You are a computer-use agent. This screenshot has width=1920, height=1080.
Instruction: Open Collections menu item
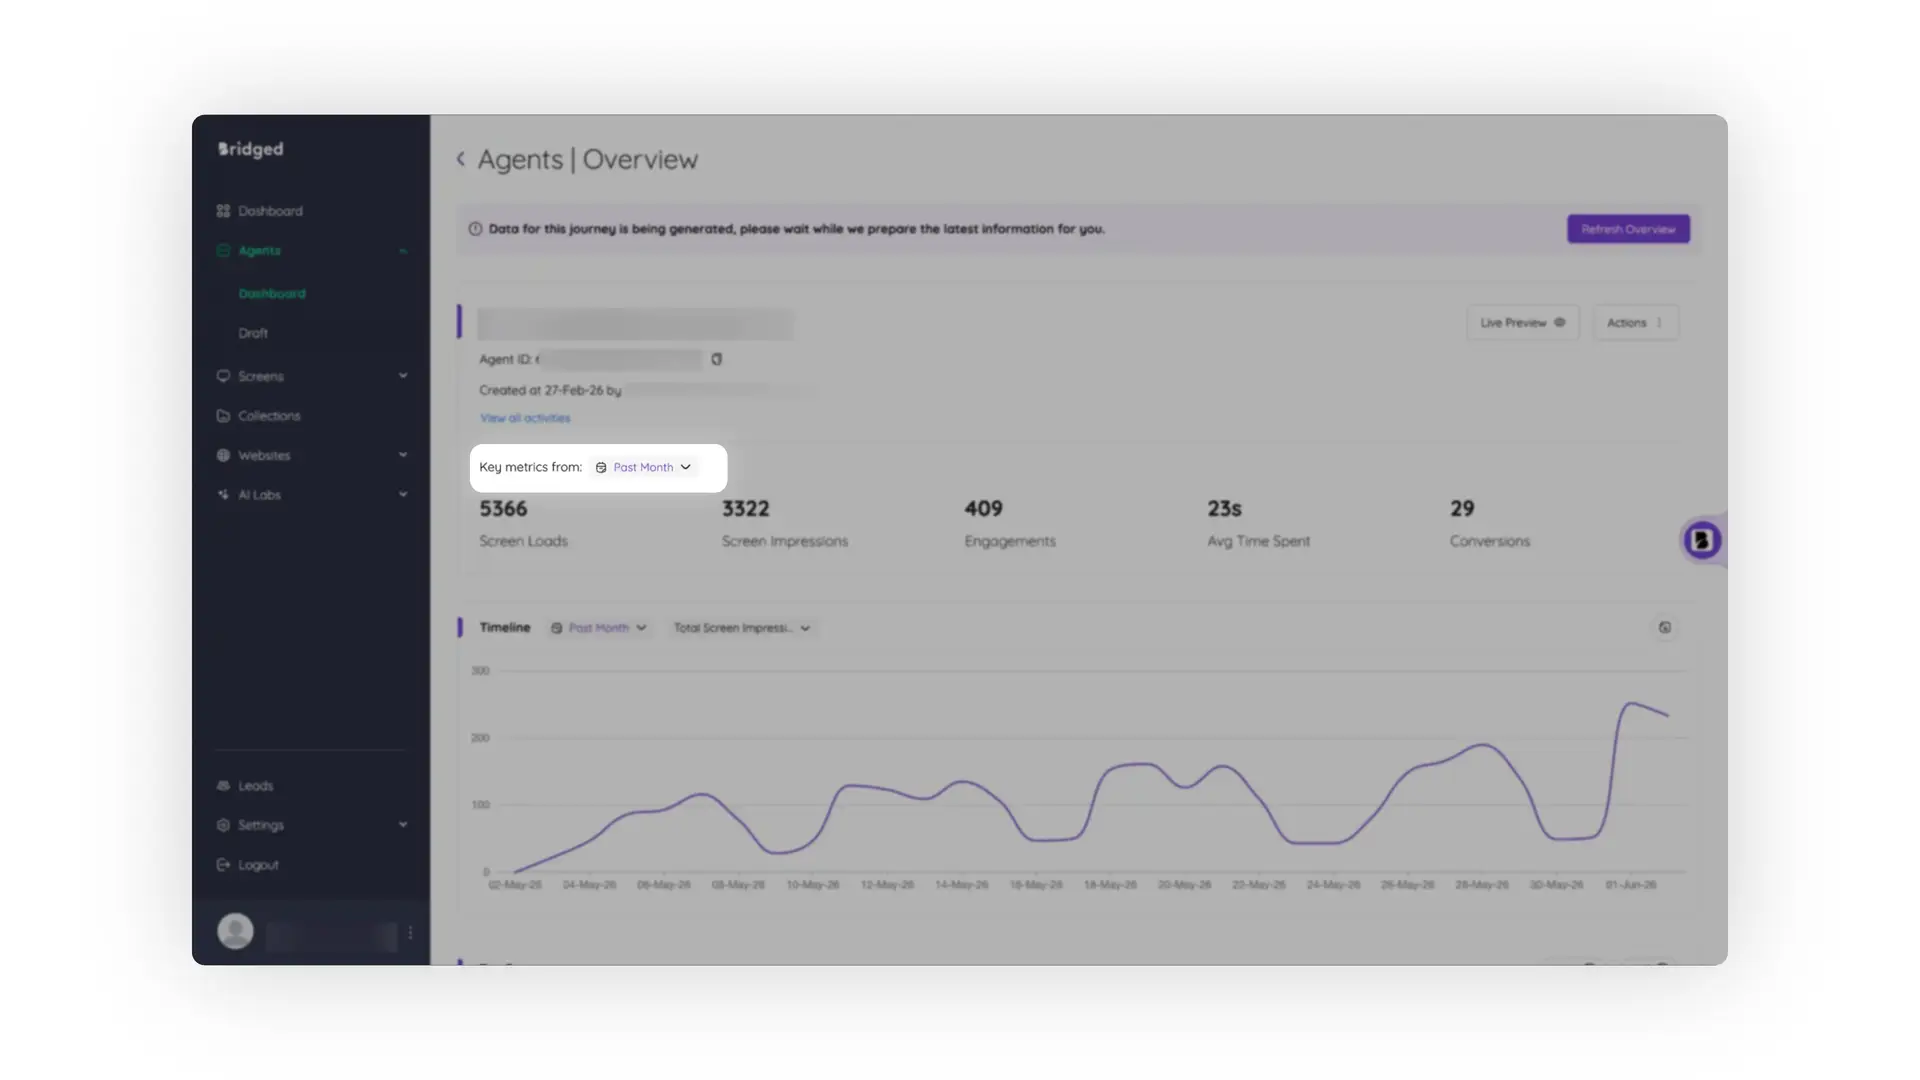269,416
